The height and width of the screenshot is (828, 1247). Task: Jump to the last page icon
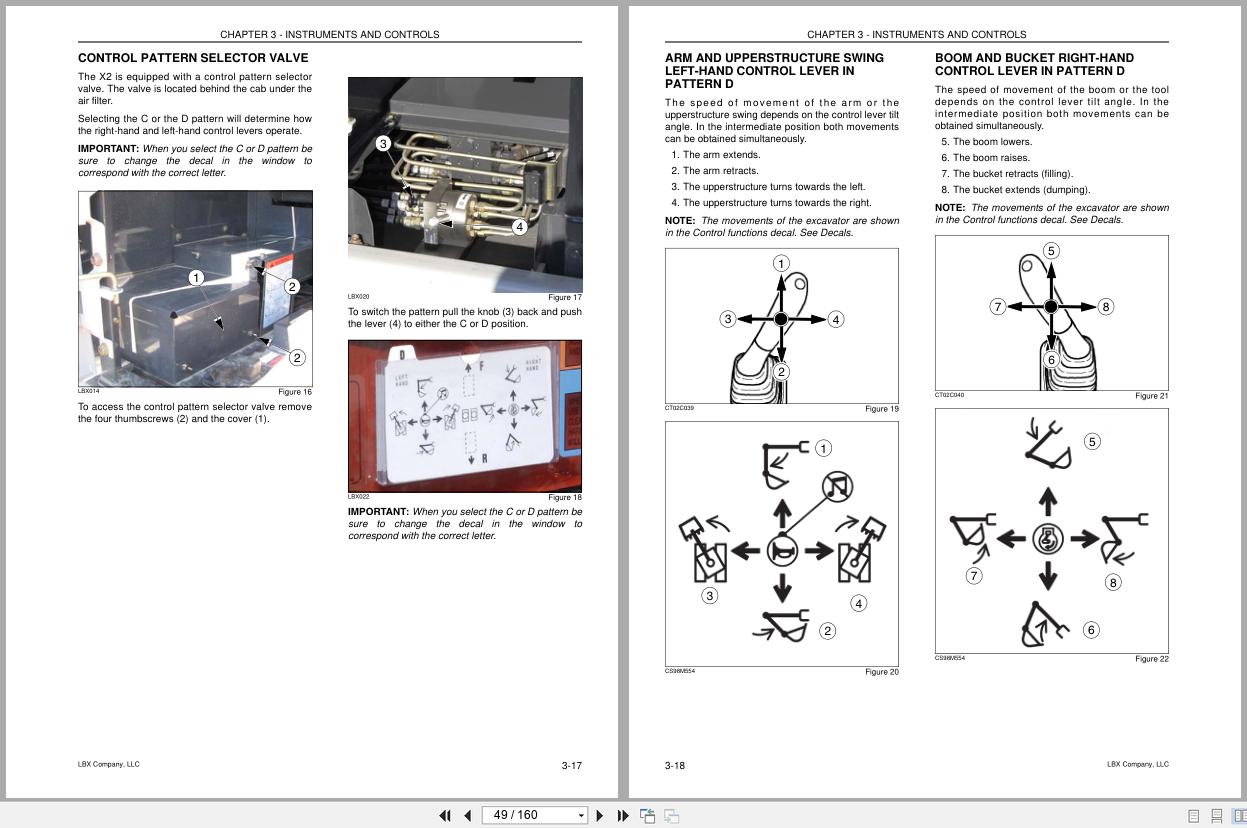(622, 815)
